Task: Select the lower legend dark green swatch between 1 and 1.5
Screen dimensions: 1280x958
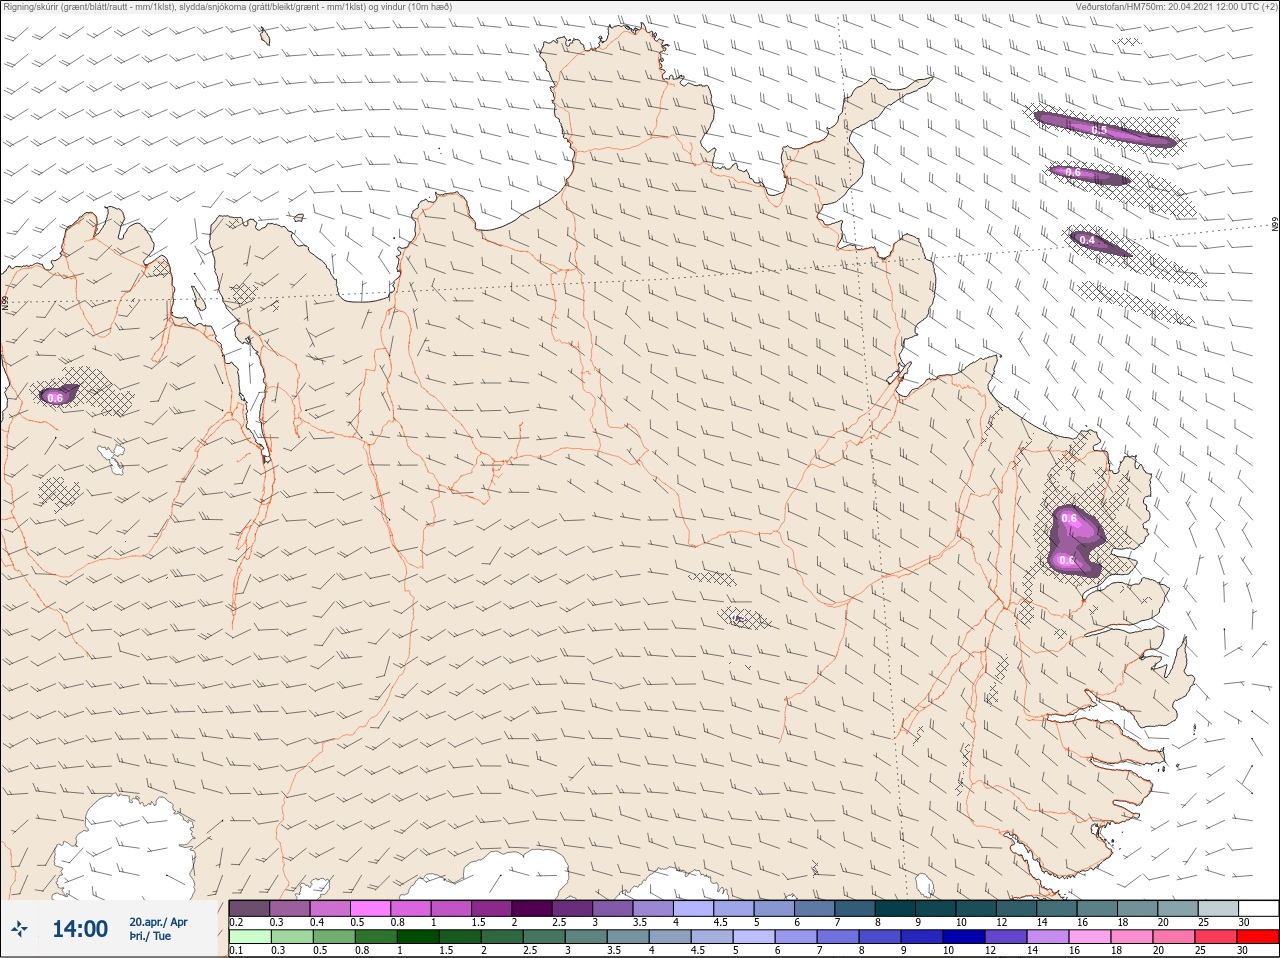Action: point(417,937)
